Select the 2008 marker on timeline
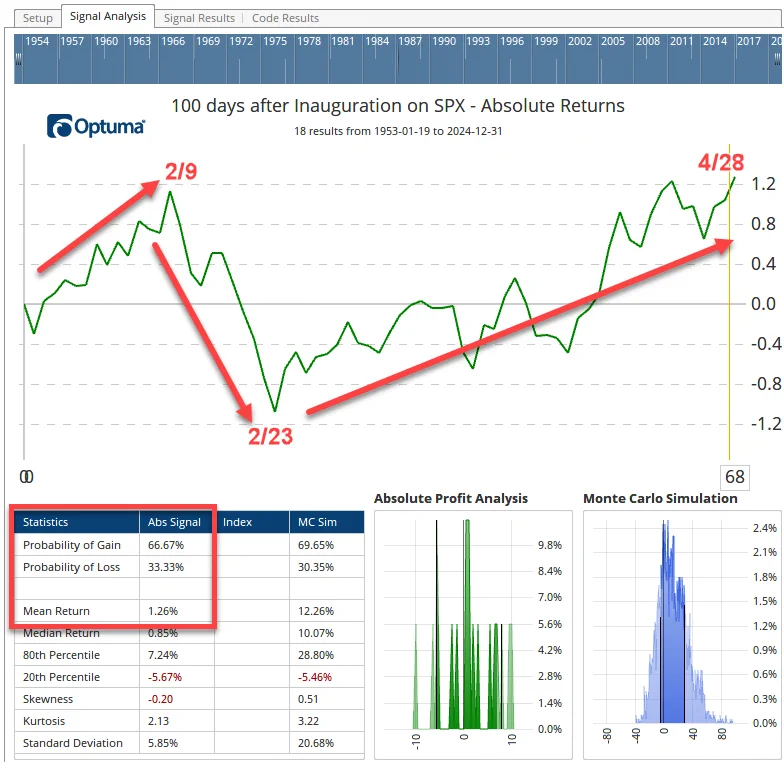This screenshot has width=784, height=762. tap(648, 41)
